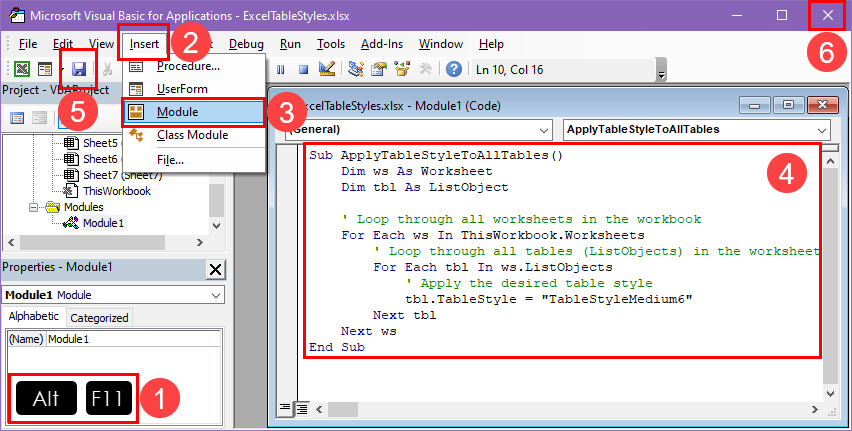Open the blue Help question mark icon
Viewport: 852px width, 431px height.
[454, 69]
